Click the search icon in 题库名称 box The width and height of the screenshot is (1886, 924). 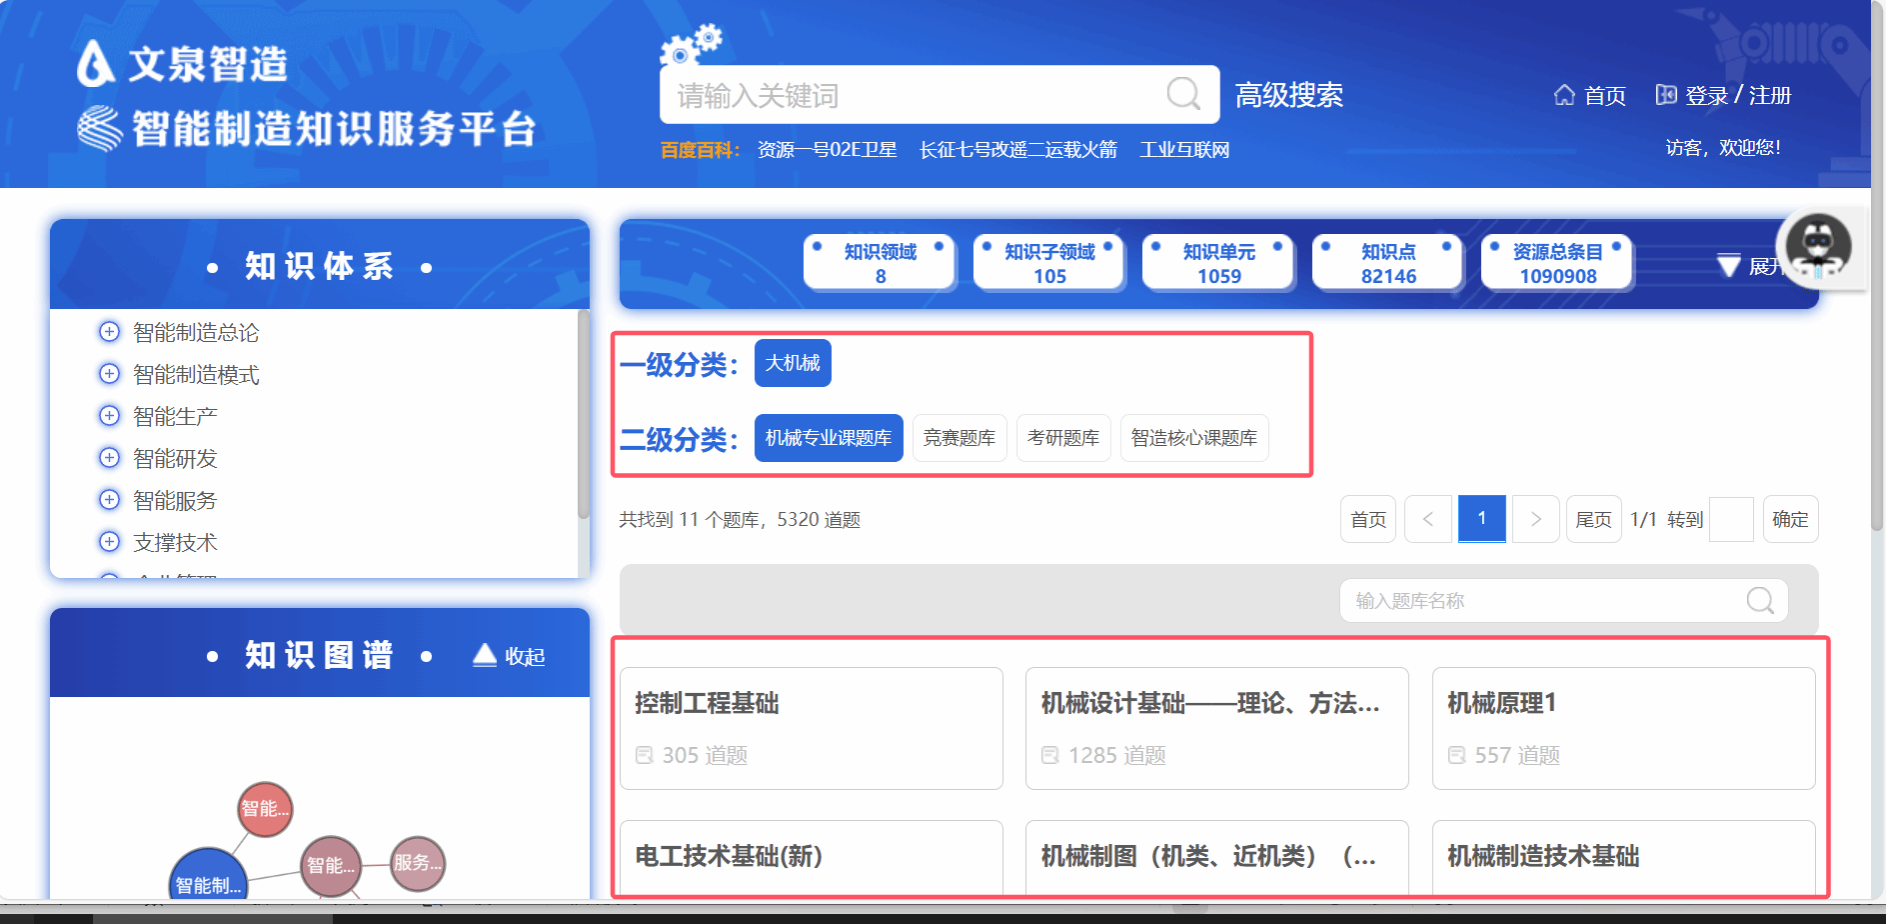(x=1760, y=600)
